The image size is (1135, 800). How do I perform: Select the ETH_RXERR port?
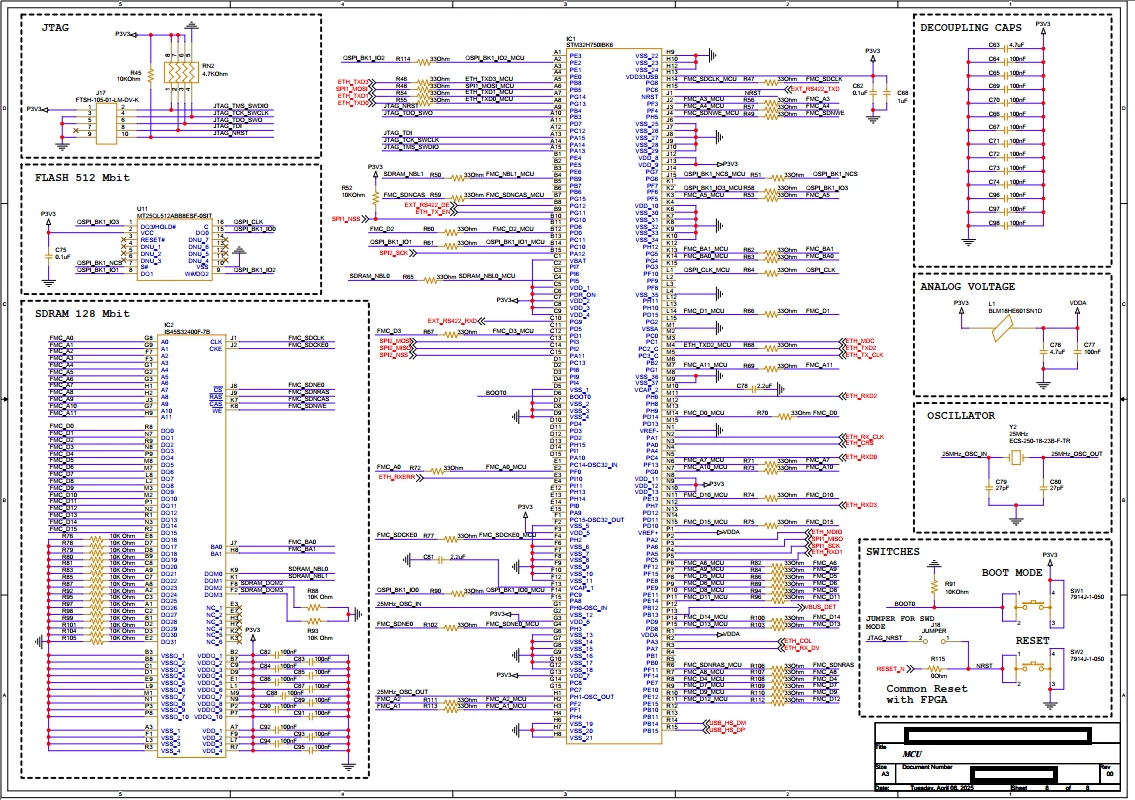[x=399, y=477]
